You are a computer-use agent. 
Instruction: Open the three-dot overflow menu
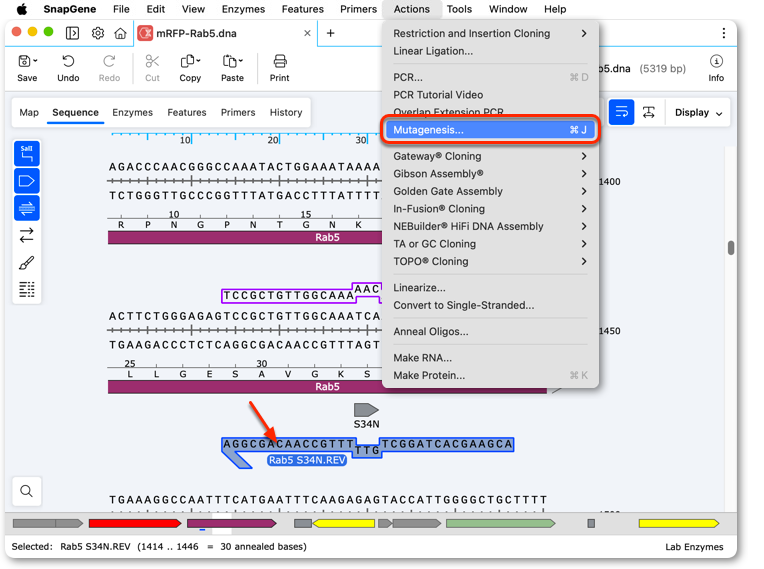724,33
